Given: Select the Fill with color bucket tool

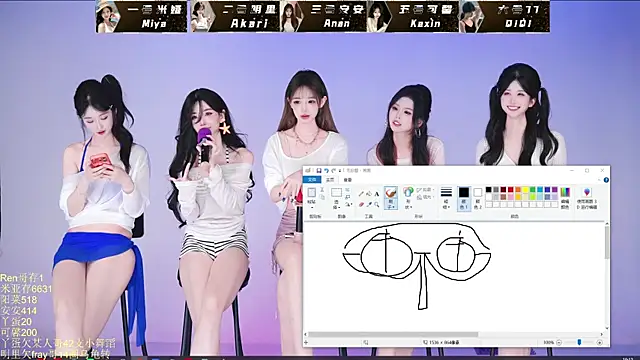Looking at the screenshot, I should click(x=369, y=194).
